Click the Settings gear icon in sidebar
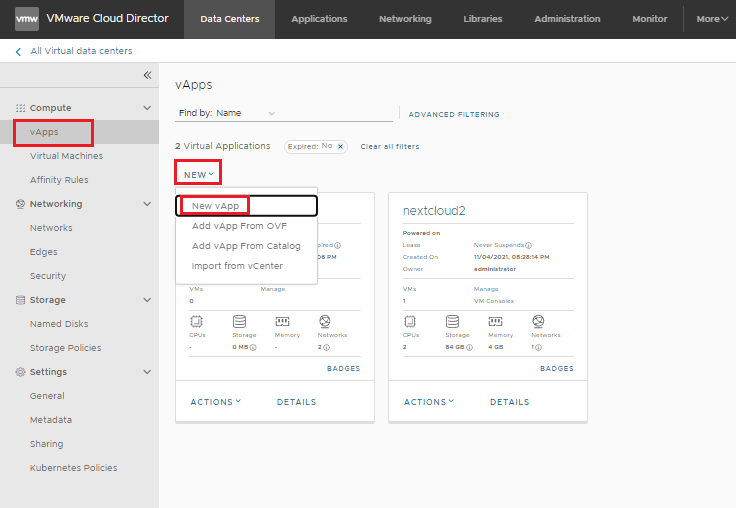Viewport: 736px width, 508px height. 20,372
